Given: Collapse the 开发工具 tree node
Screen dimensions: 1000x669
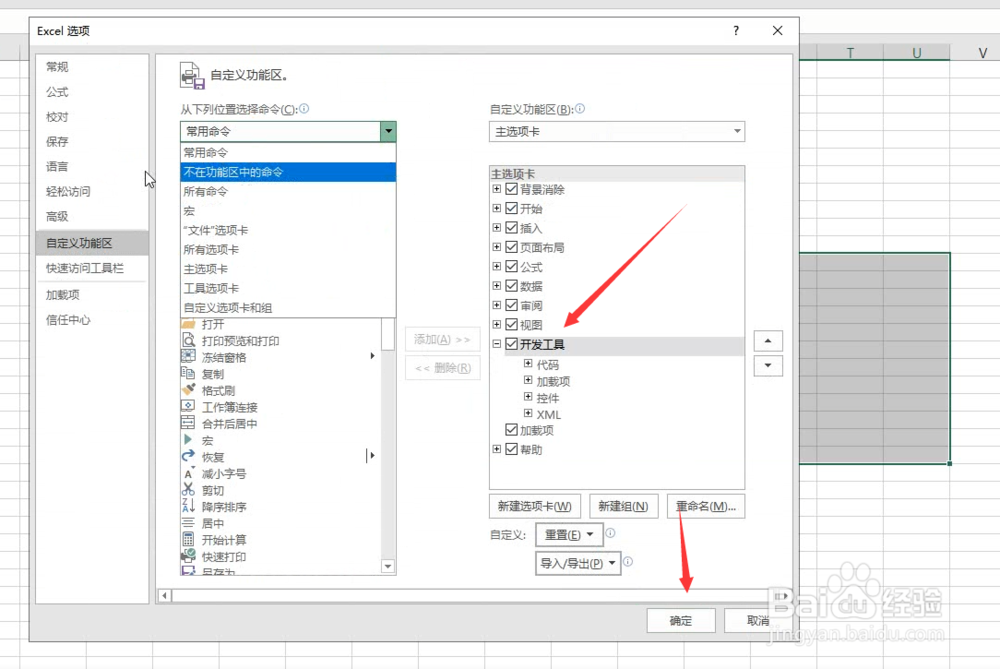Looking at the screenshot, I should (497, 344).
